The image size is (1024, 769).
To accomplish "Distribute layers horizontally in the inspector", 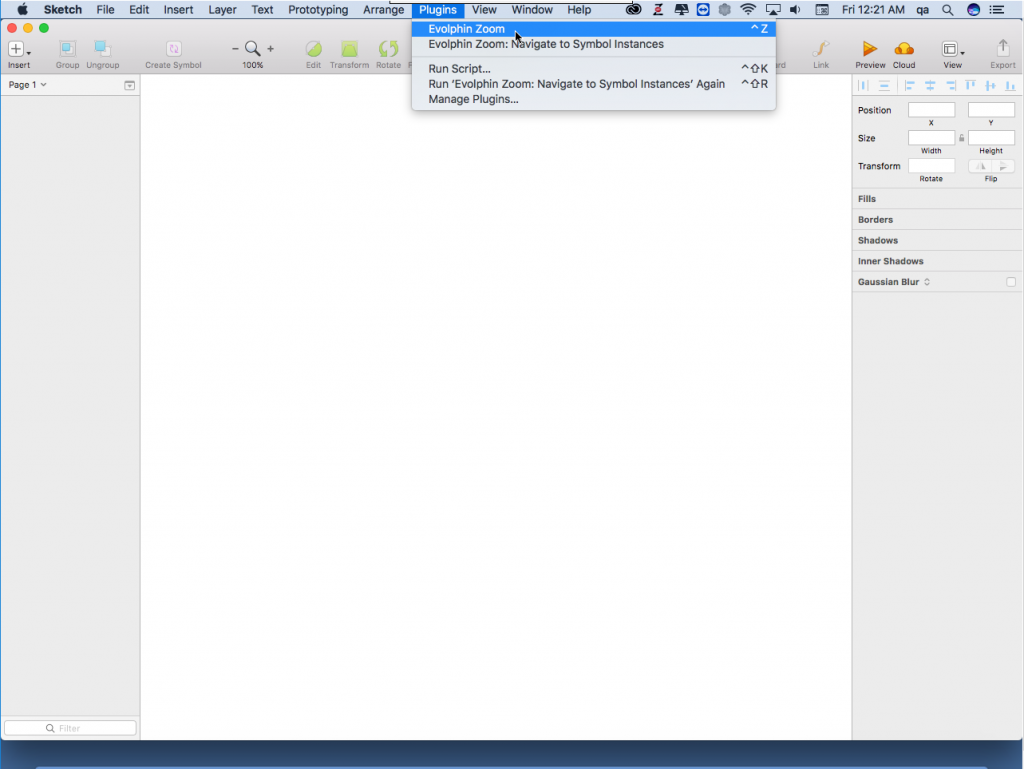I will [863, 86].
